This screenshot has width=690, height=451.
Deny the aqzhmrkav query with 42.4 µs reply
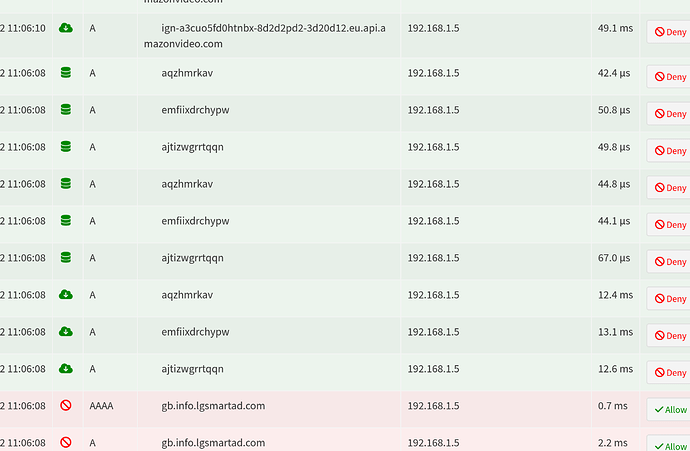click(670, 77)
